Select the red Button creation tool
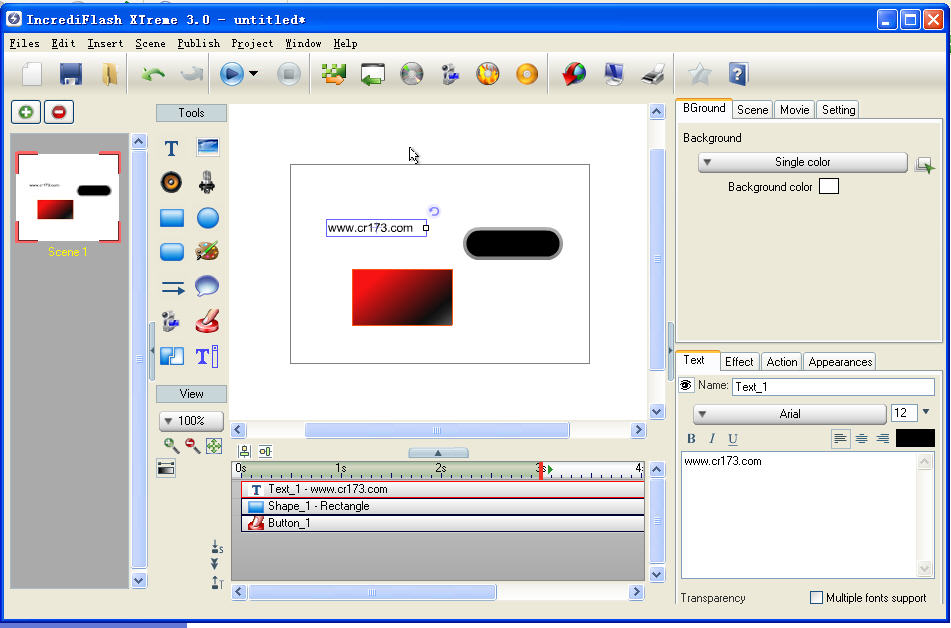 pyautogui.click(x=206, y=321)
